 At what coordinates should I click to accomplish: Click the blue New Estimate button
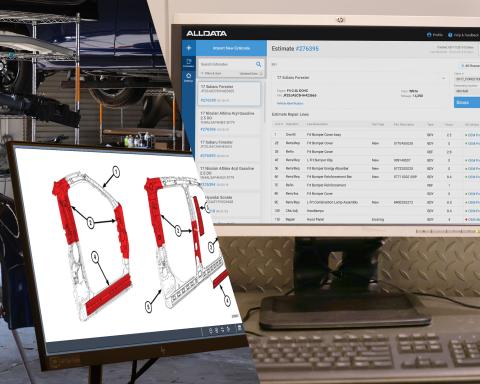click(x=231, y=48)
